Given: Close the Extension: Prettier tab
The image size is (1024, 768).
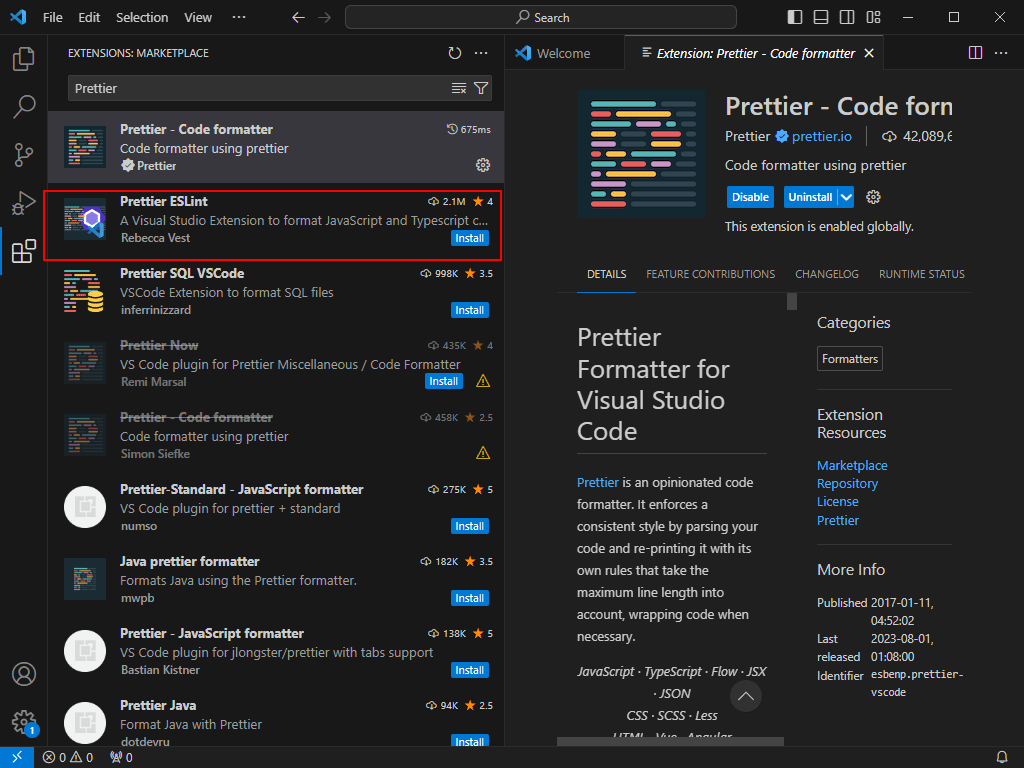Looking at the screenshot, I should 869,54.
